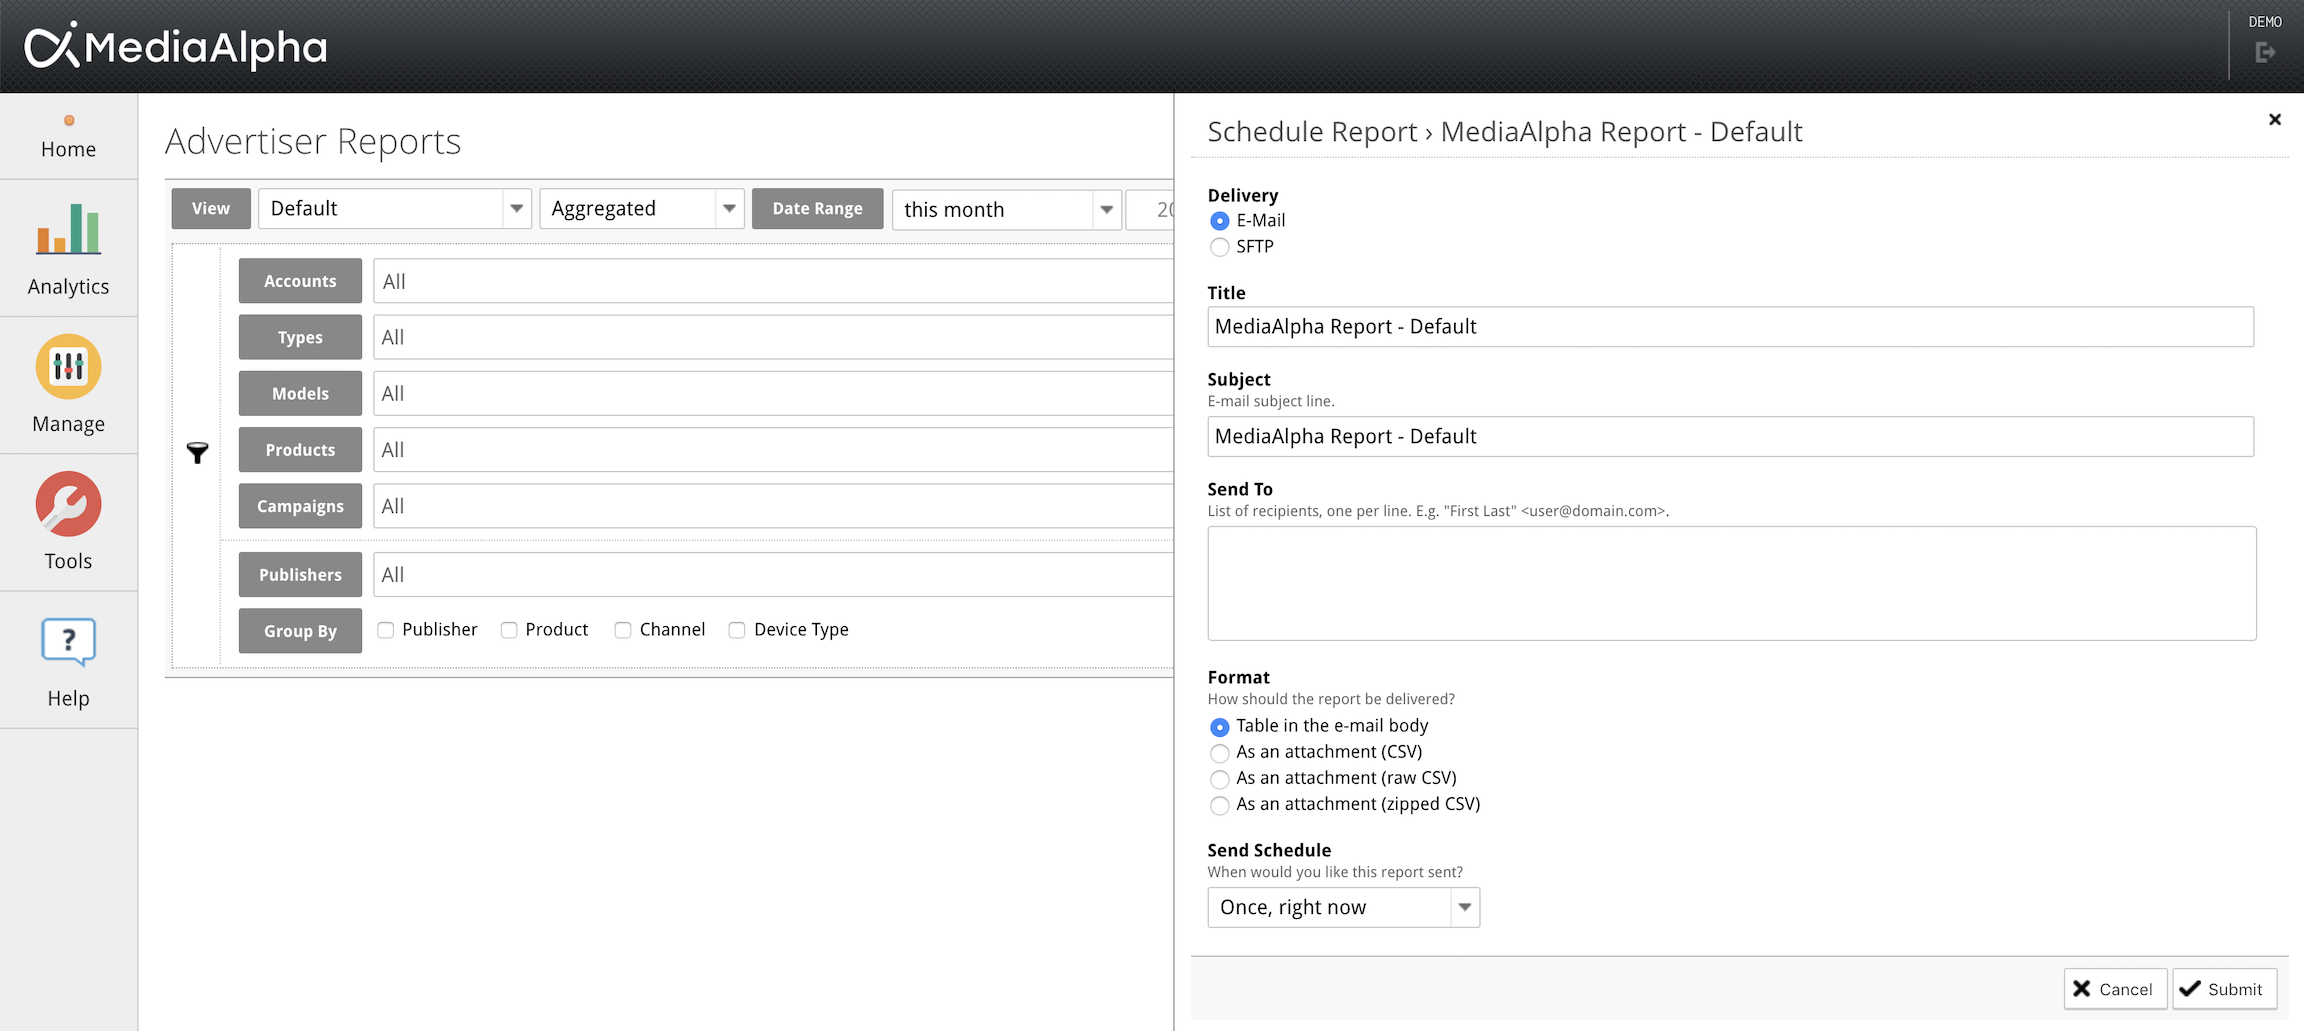Open the Tools wrench icon
Viewport: 2304px width, 1031px height.
(68, 503)
